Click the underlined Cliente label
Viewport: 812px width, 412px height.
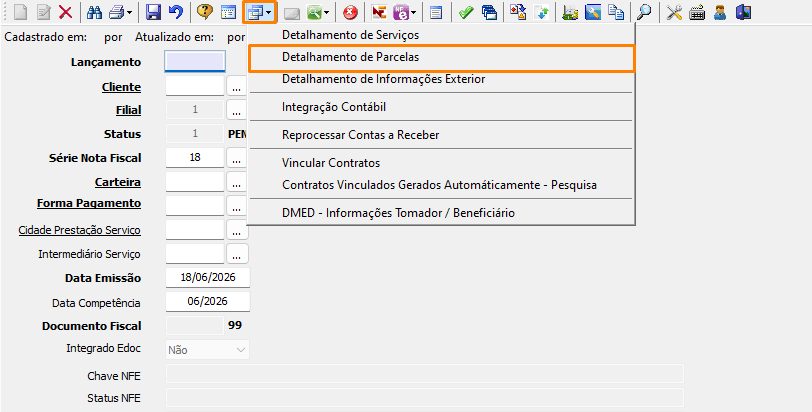pyautogui.click(x=121, y=87)
